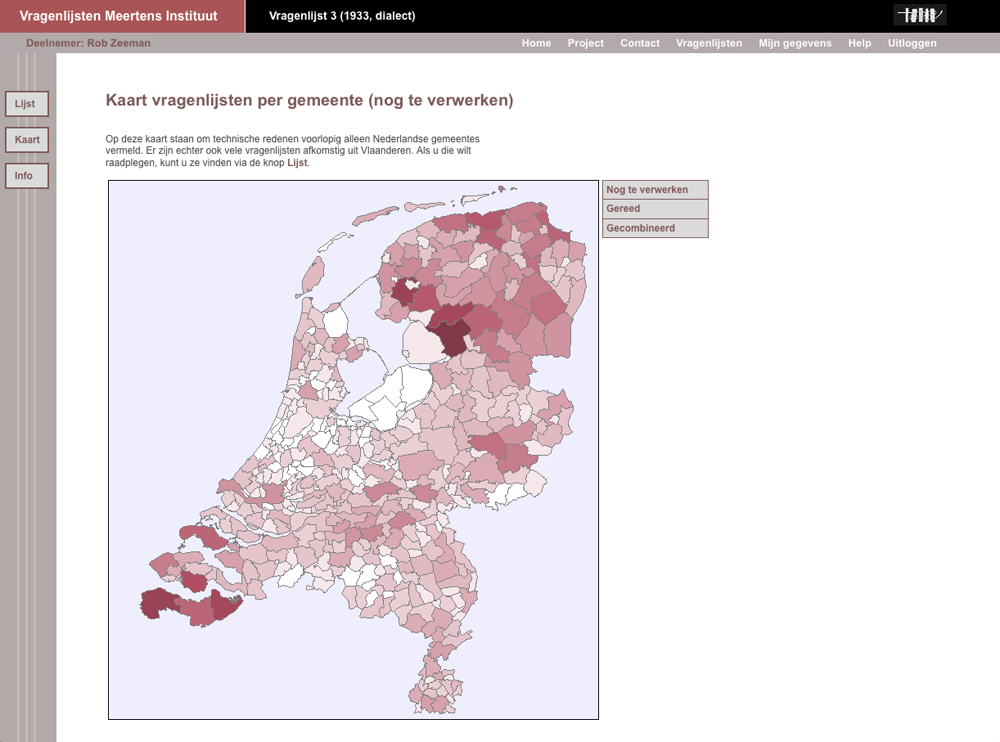Click the 'Vragenlijsten Meertens Instituut' site title
Viewport: 1000px width, 742px height.
pyautogui.click(x=118, y=16)
